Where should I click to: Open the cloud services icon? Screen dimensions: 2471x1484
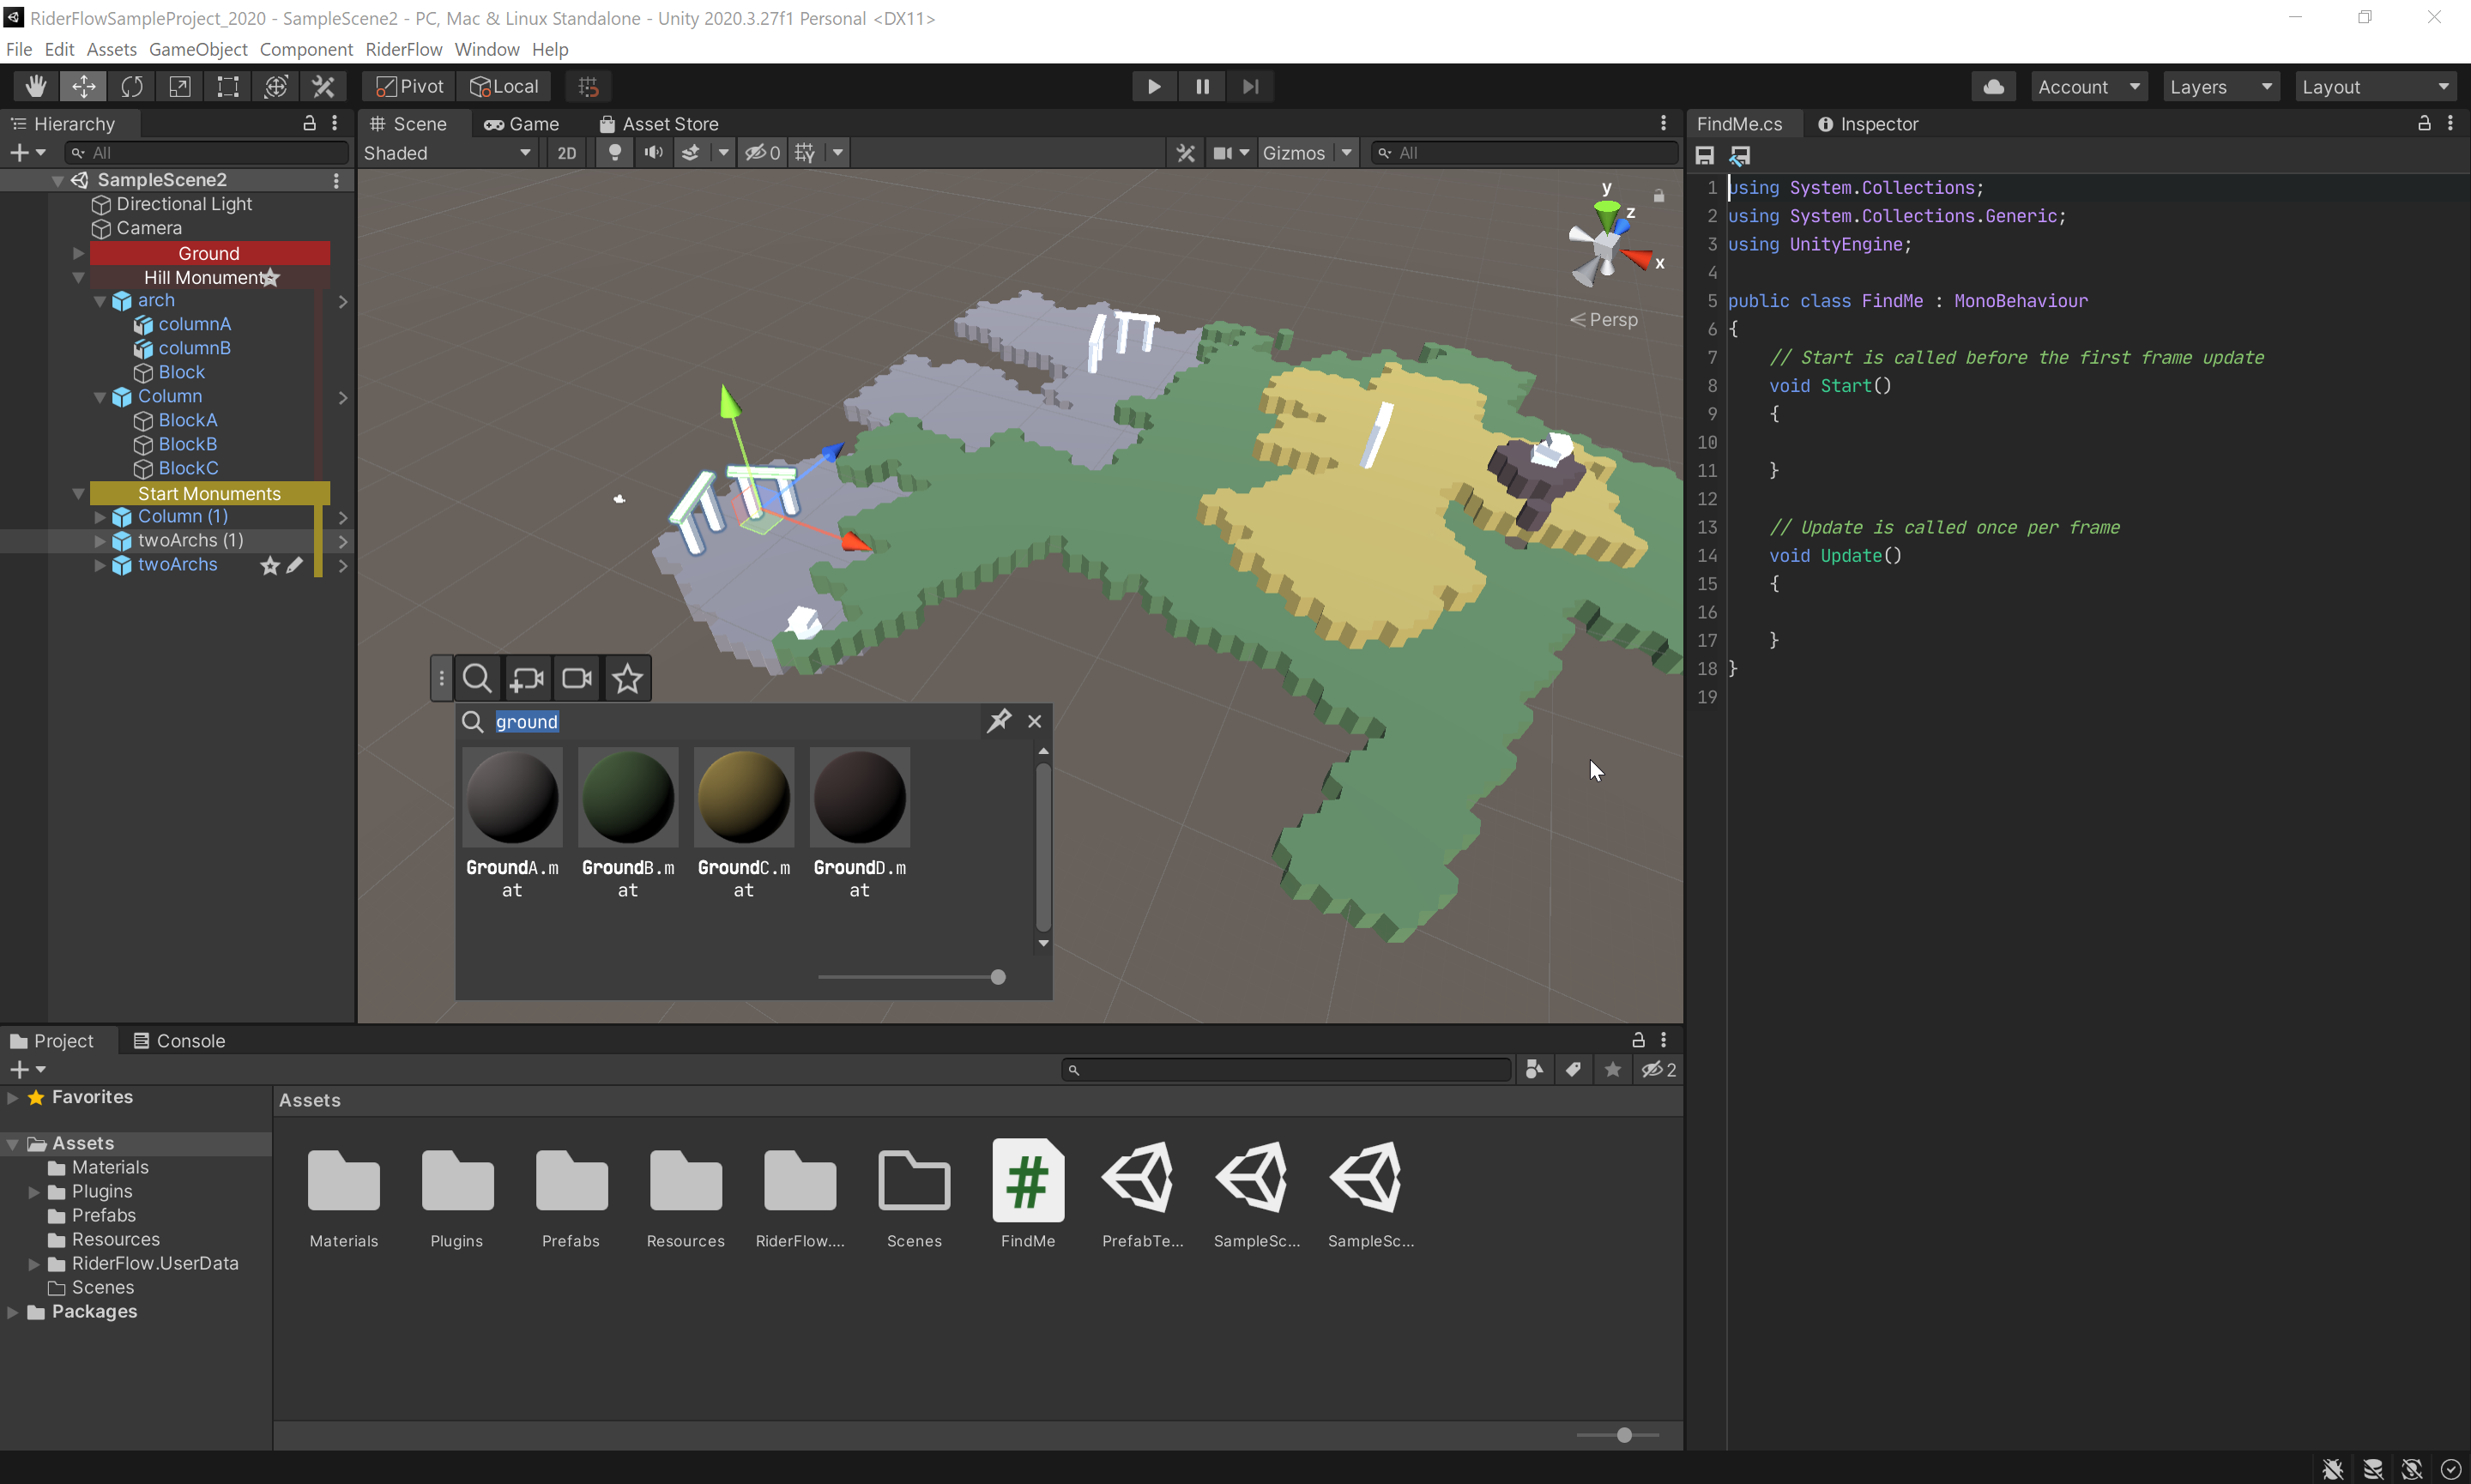tap(1993, 87)
